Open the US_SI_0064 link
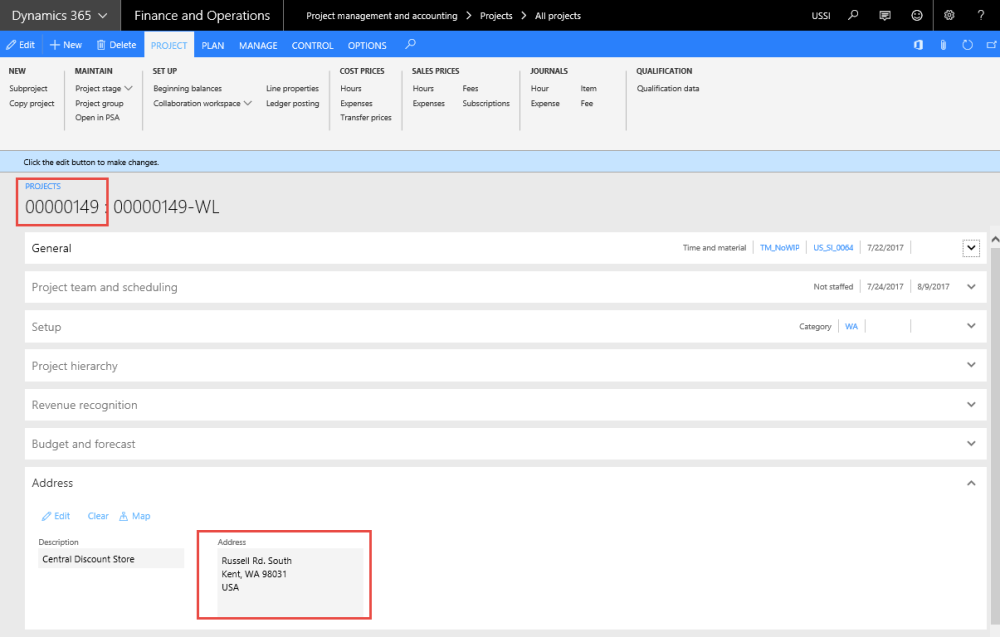The width and height of the screenshot is (1000, 637). pos(833,248)
